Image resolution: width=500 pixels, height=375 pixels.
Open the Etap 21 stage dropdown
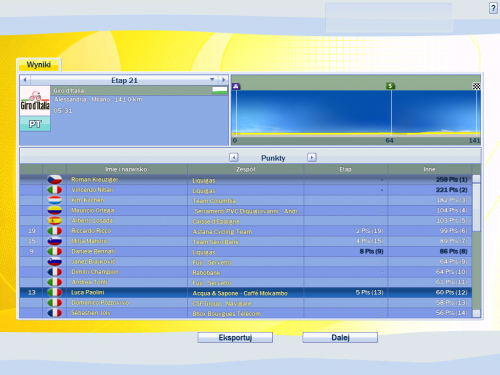click(x=212, y=80)
